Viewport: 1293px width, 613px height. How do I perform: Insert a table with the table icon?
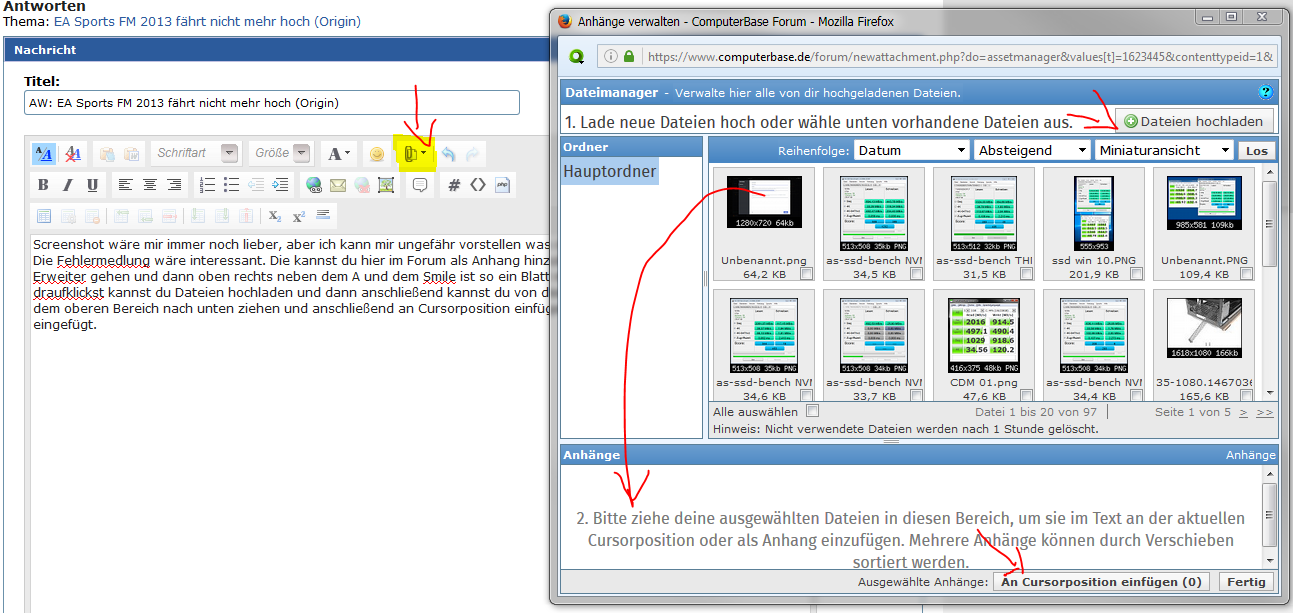[43, 216]
